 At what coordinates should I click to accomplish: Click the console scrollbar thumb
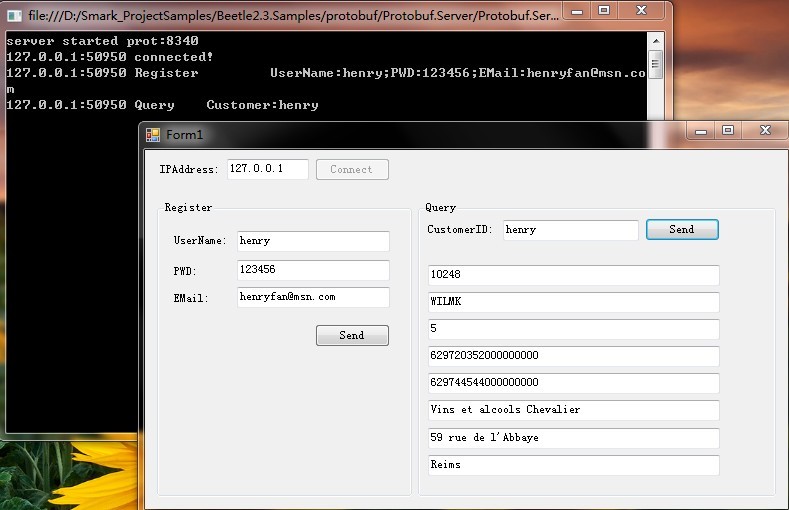tap(655, 64)
